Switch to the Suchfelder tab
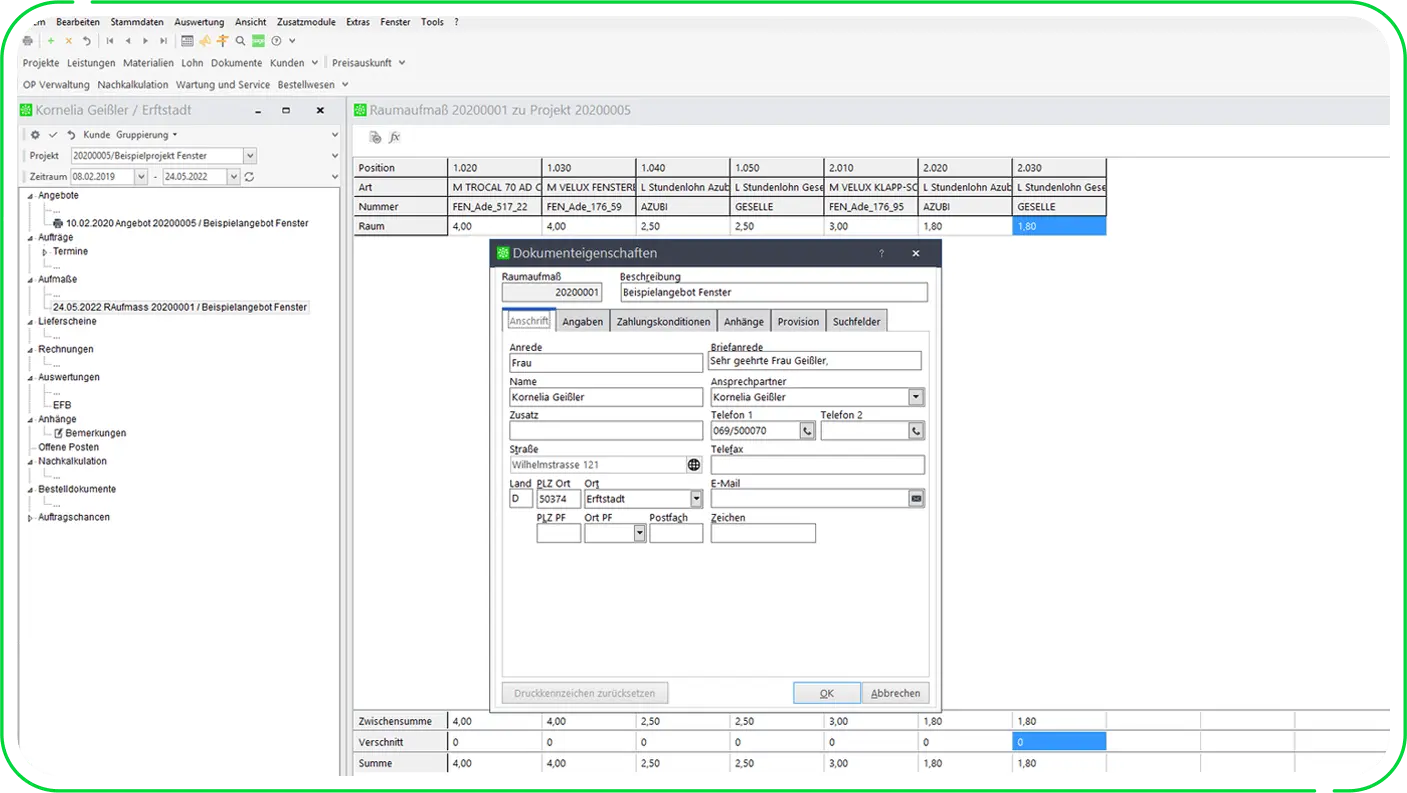Viewport: 1407px width, 793px height. [857, 321]
